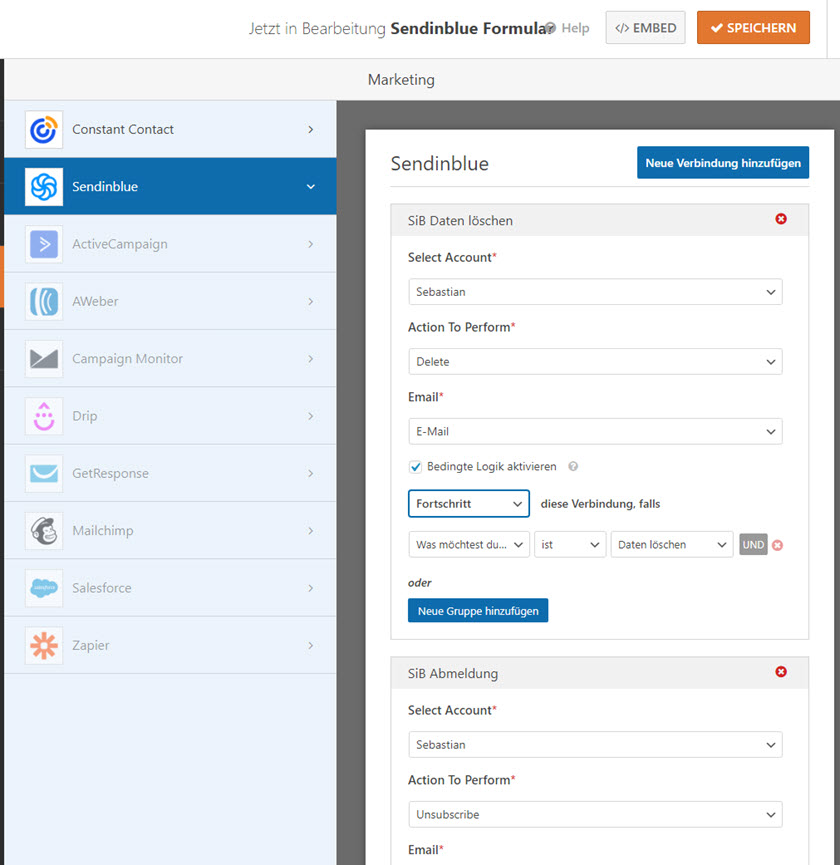Open the Mailchimp provider

click(170, 531)
